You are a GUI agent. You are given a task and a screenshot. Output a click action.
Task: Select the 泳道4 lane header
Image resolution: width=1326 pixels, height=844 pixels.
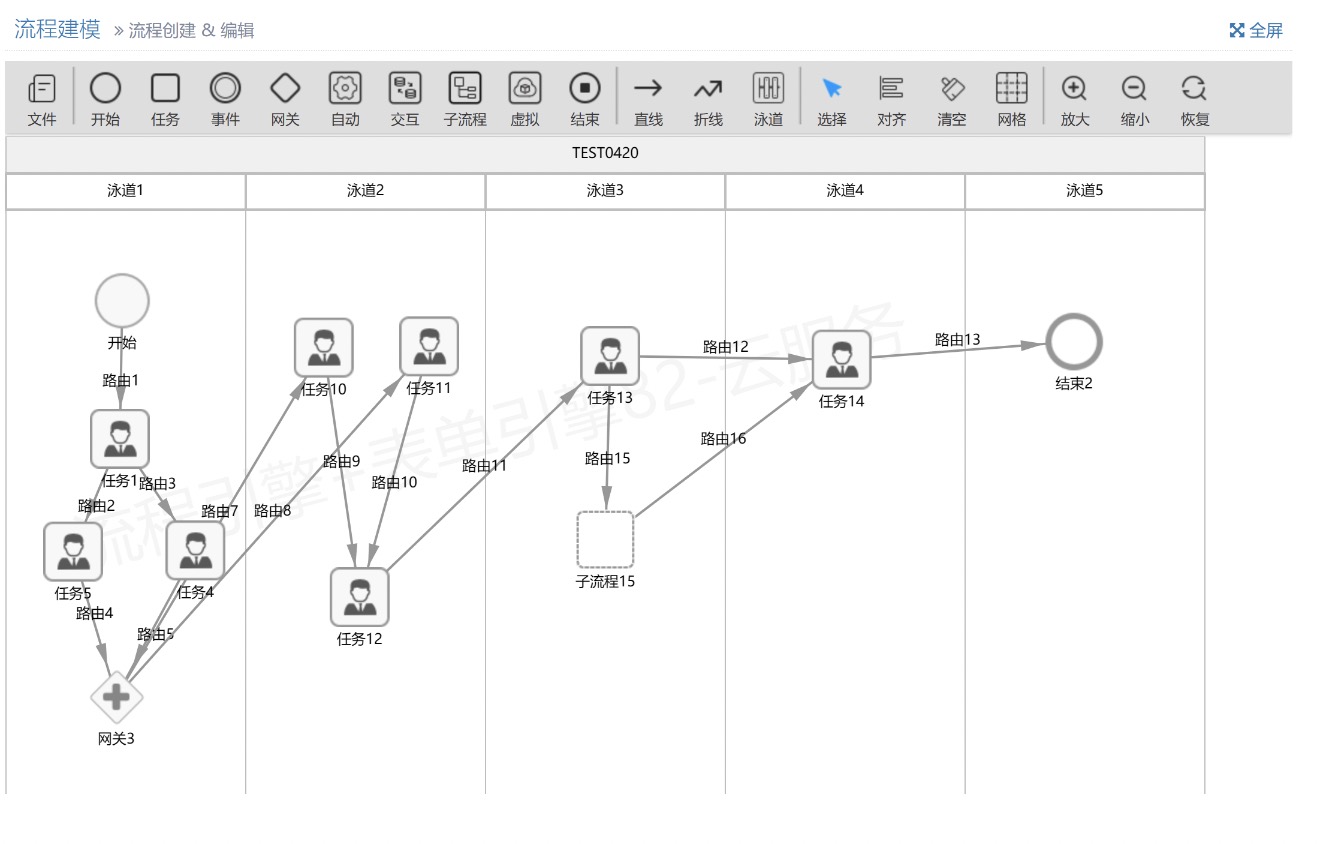click(x=845, y=191)
